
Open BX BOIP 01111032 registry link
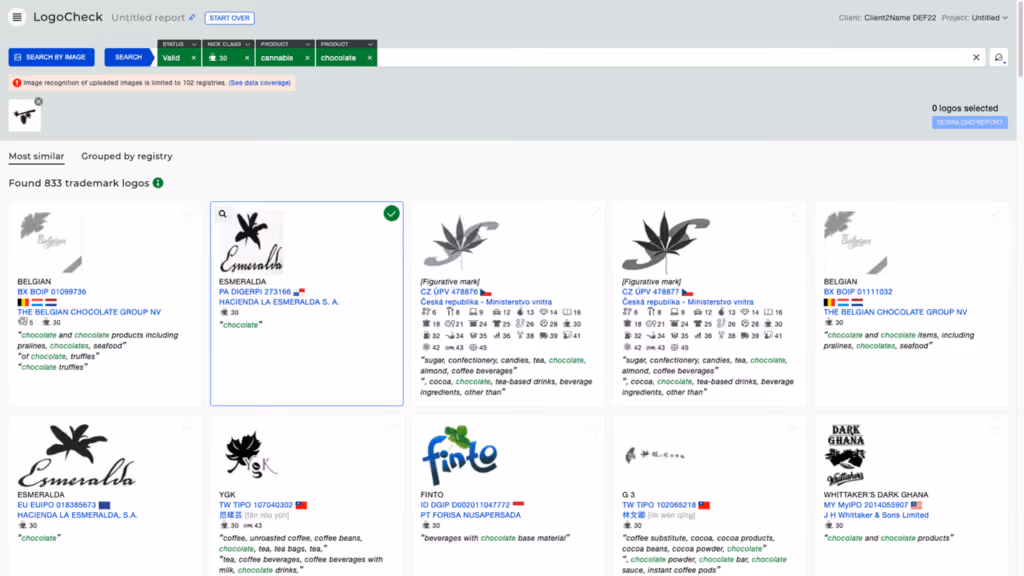[x=857, y=292]
